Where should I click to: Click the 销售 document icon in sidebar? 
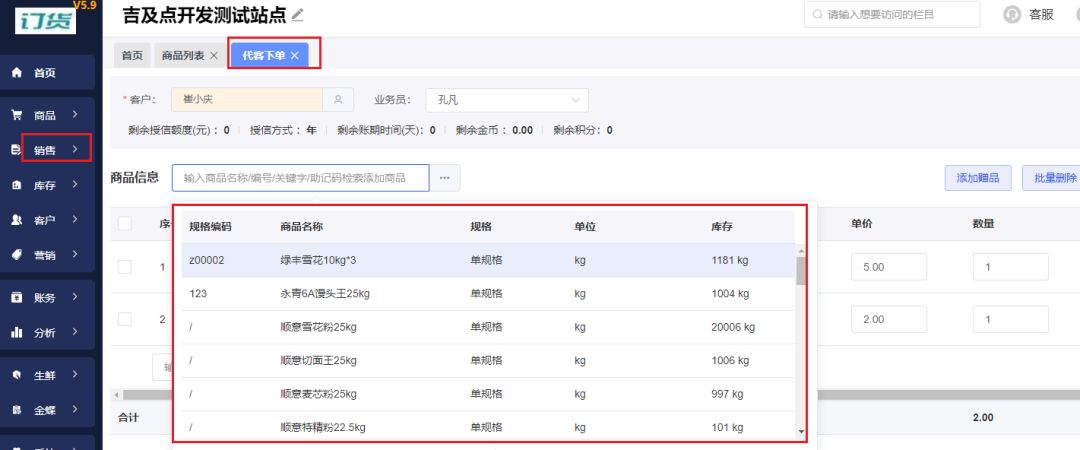pyautogui.click(x=17, y=150)
